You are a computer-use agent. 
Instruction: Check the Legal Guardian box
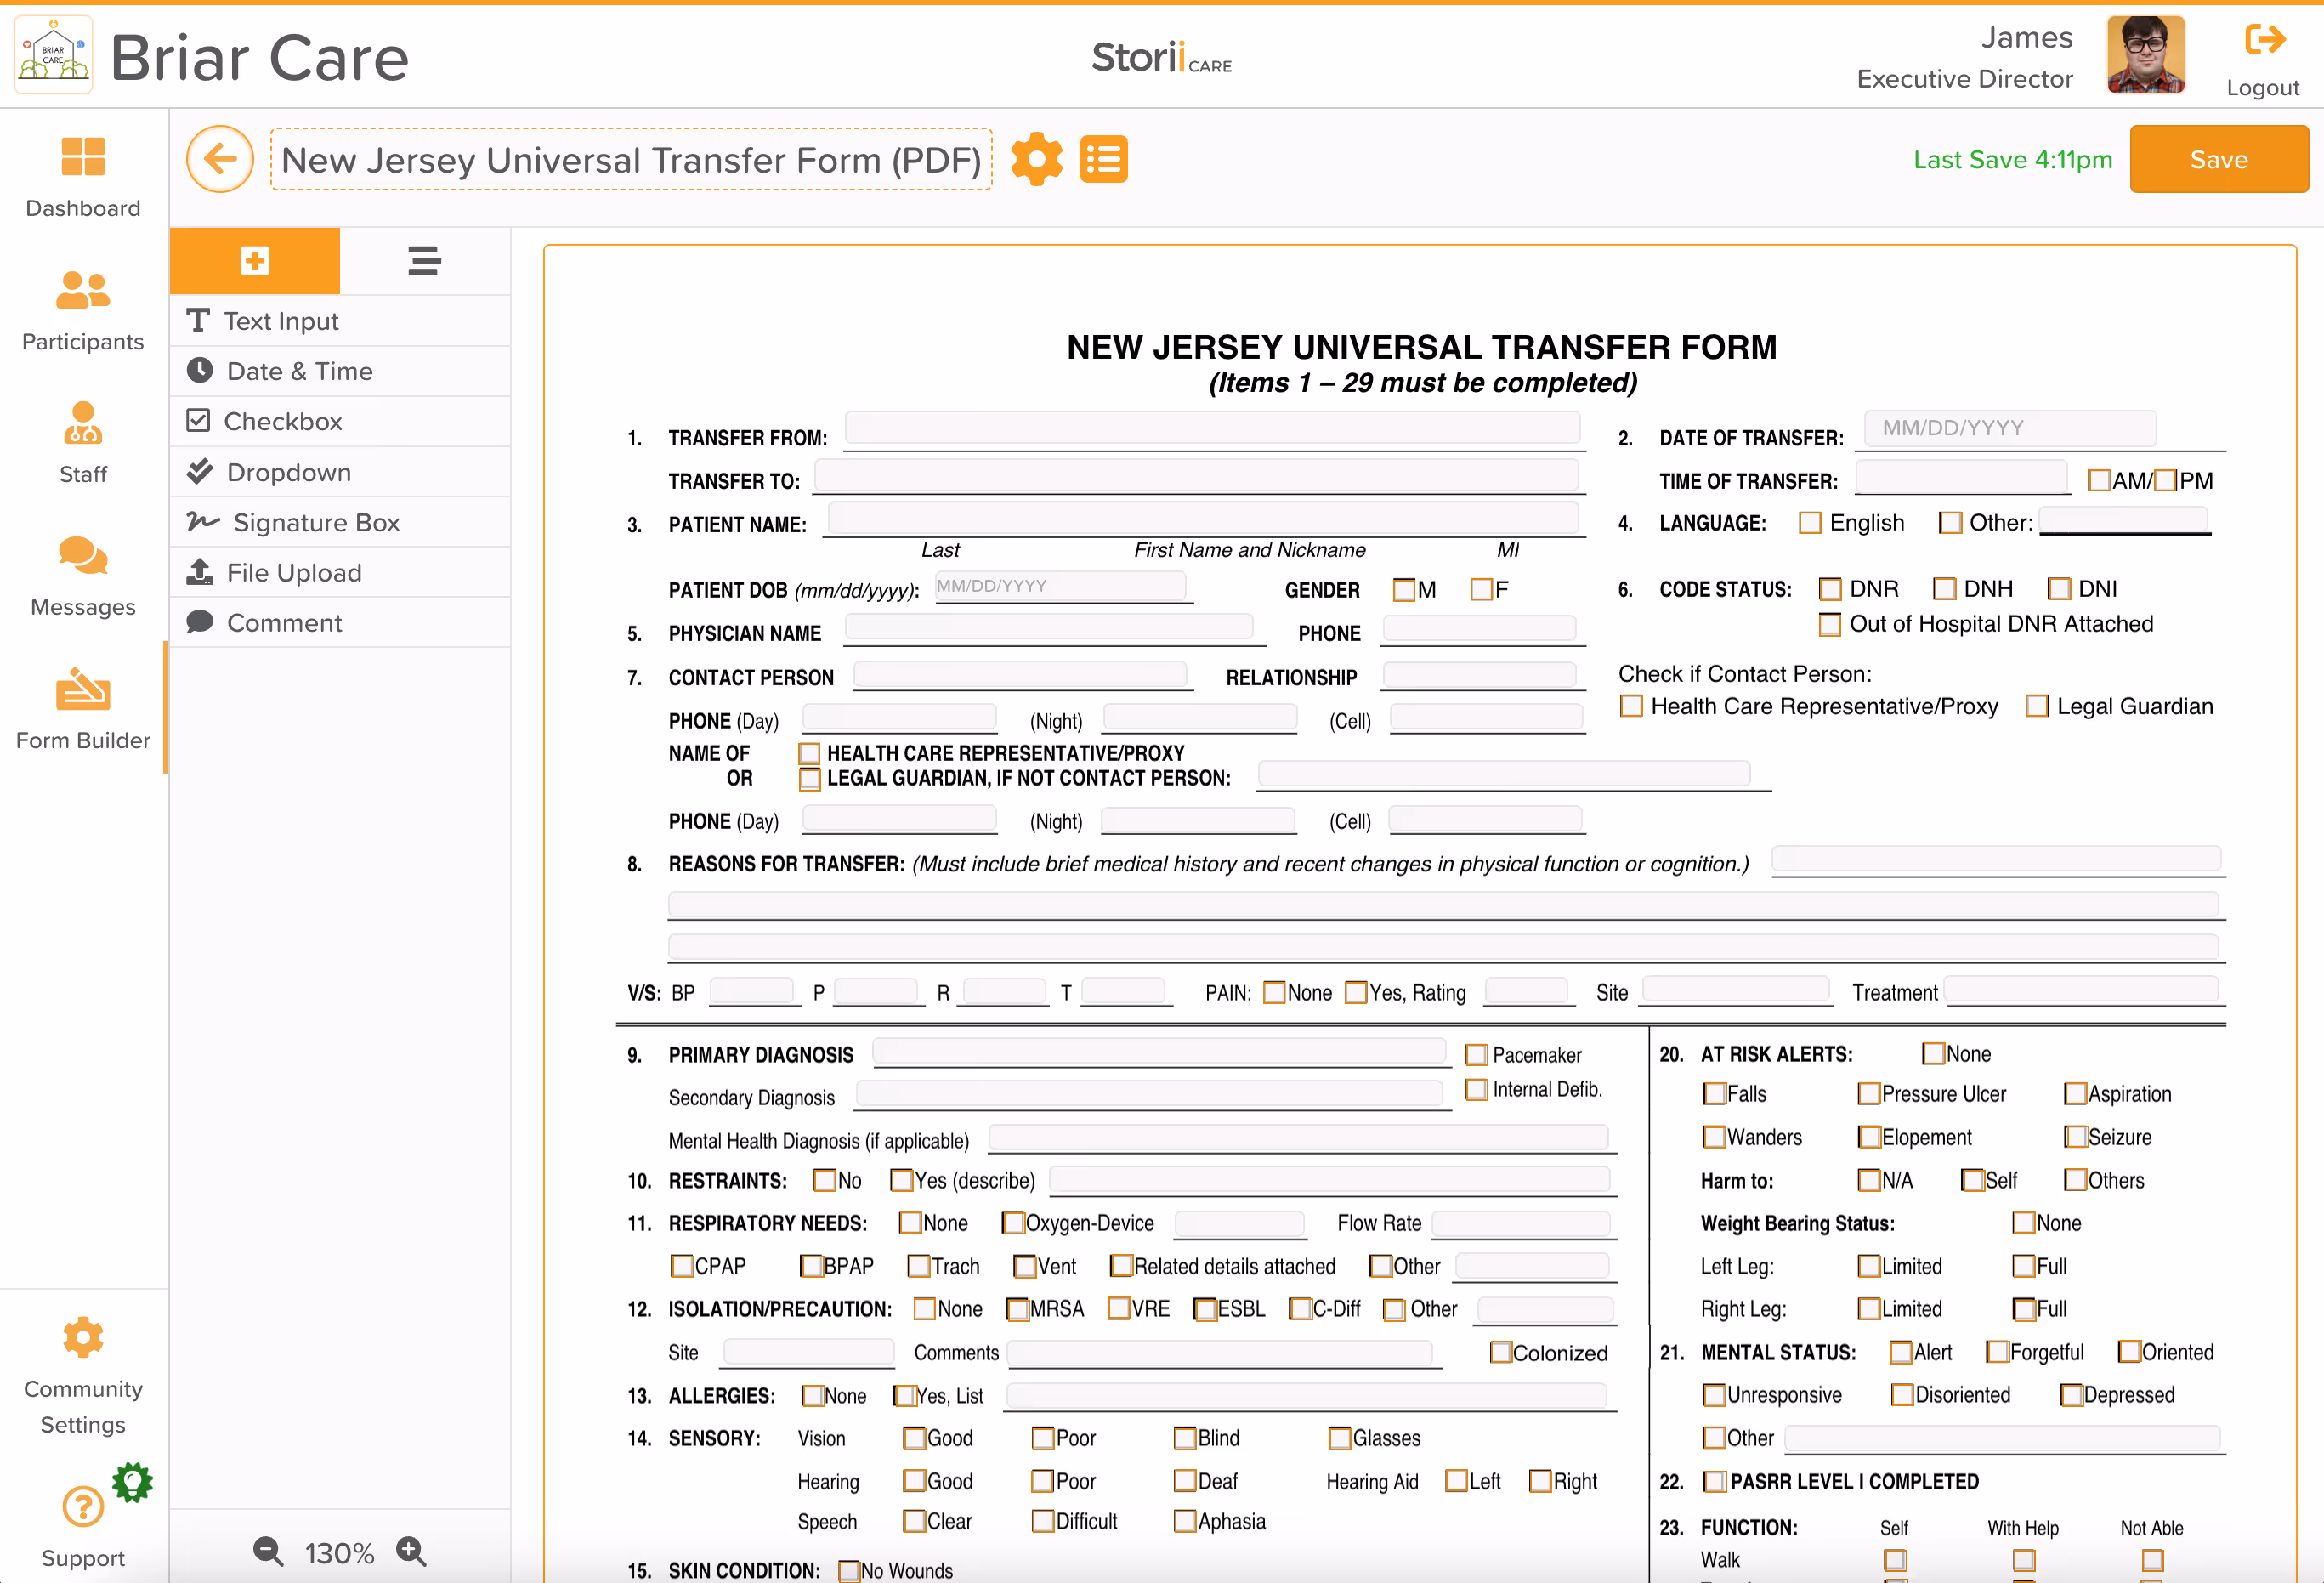click(x=2037, y=707)
